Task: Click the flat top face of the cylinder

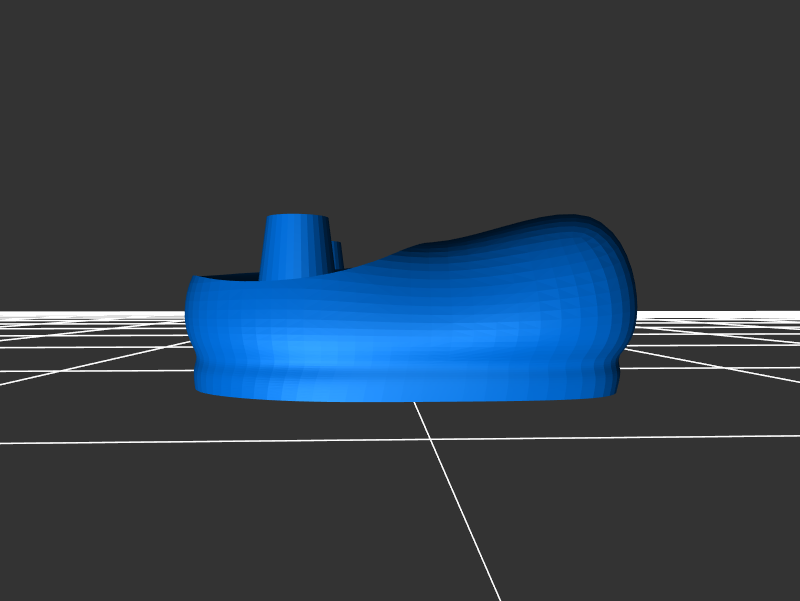Action: [296, 217]
